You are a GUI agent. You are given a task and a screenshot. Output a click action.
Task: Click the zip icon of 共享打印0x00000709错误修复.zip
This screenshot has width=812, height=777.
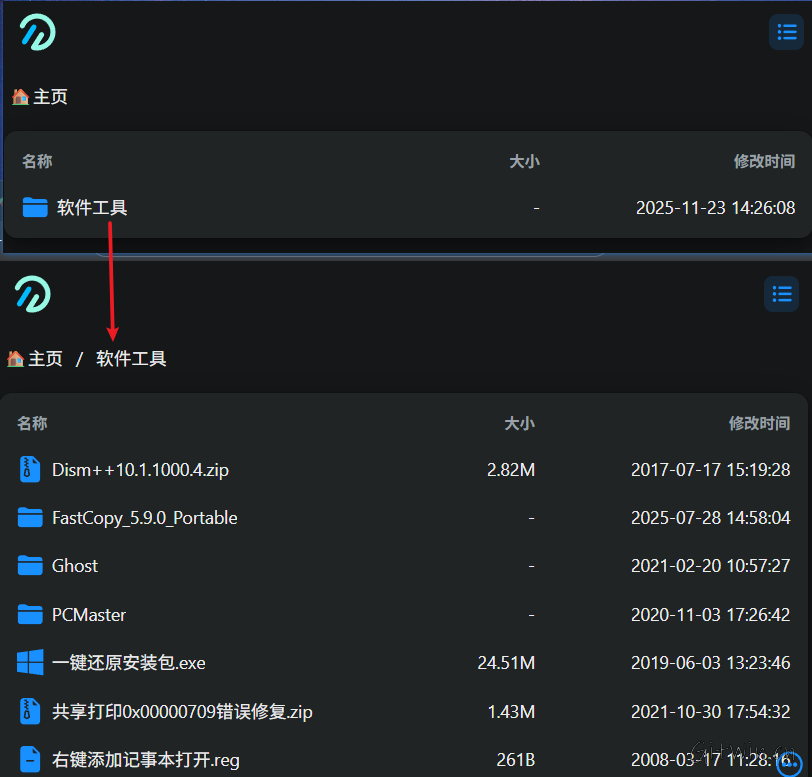[30, 711]
